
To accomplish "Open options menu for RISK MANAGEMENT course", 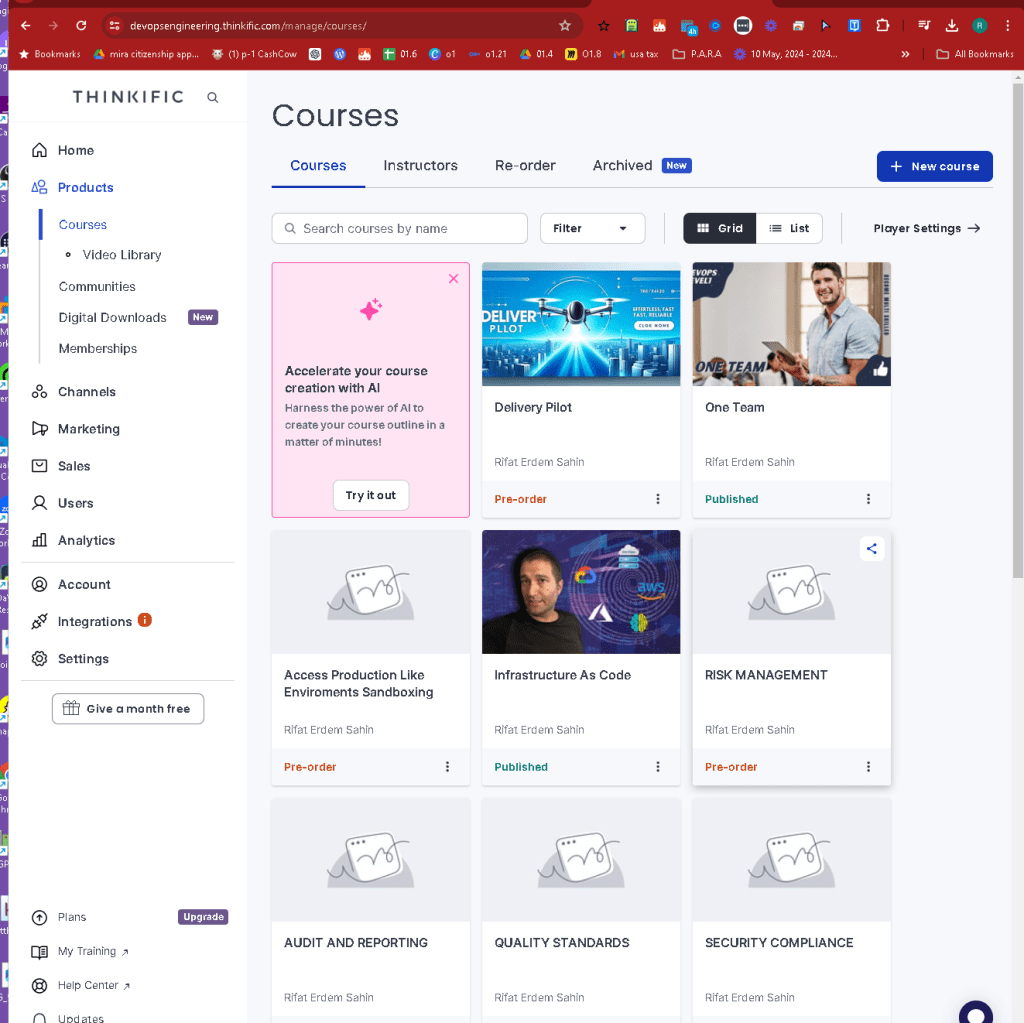I will click(868, 767).
